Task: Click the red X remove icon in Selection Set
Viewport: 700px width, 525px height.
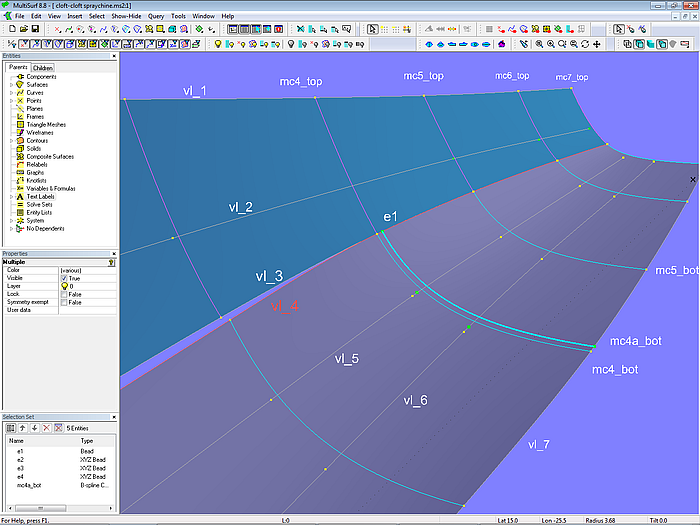Action: [46, 427]
